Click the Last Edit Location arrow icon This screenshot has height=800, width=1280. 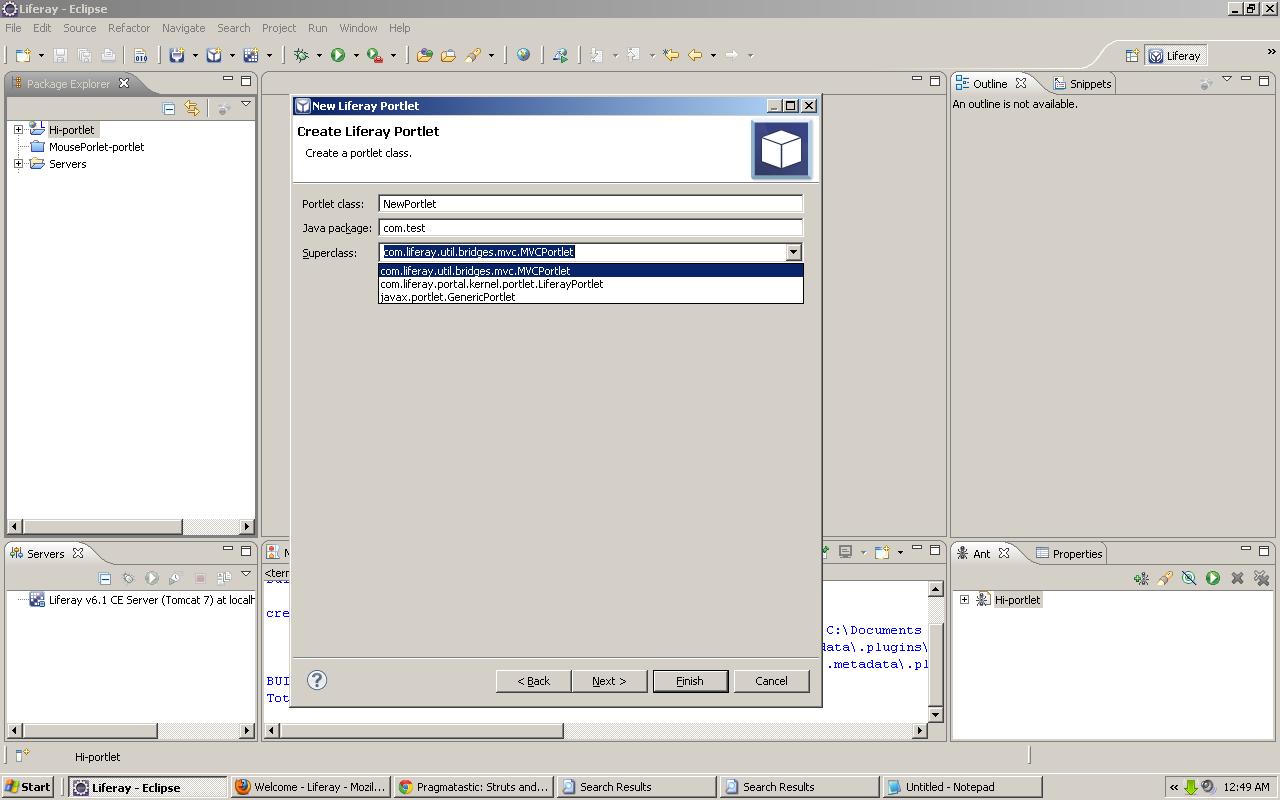tap(671, 55)
